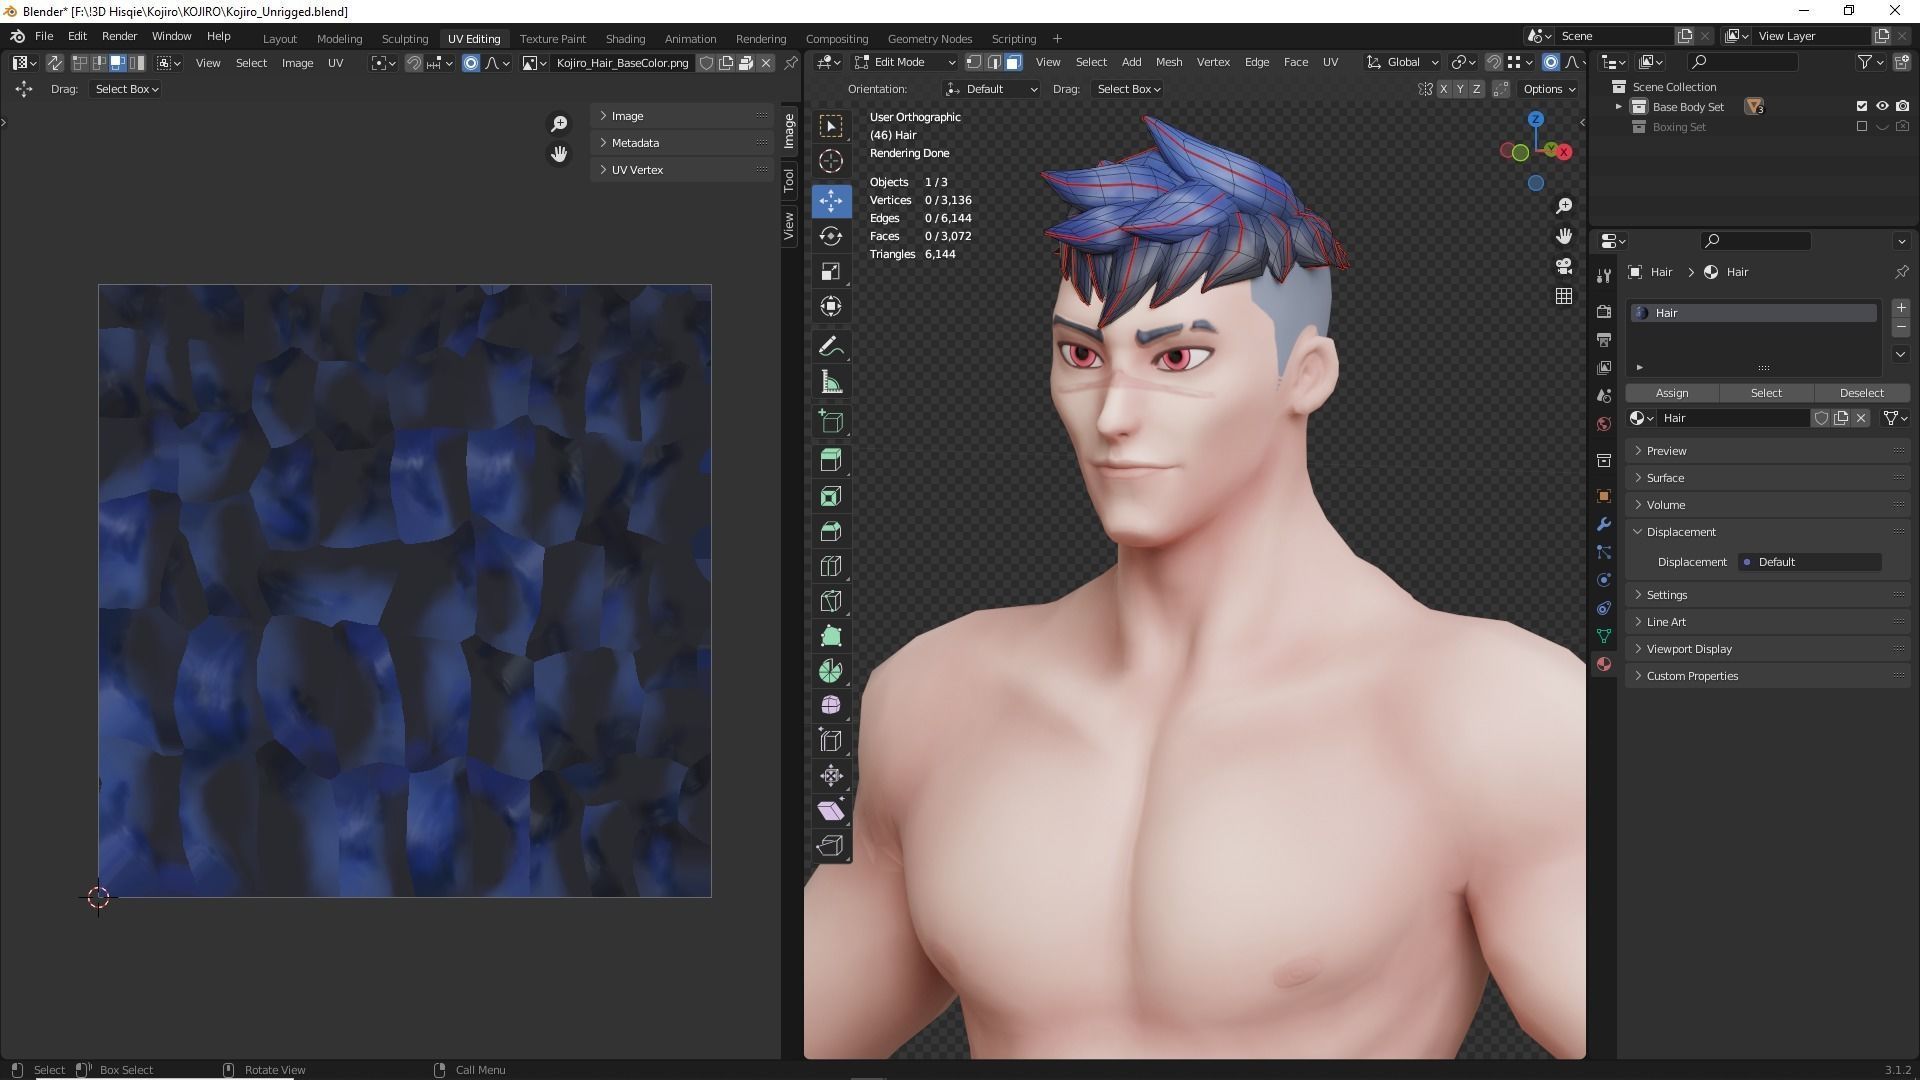Hide Base Body Set collection in viewport

(x=1882, y=106)
